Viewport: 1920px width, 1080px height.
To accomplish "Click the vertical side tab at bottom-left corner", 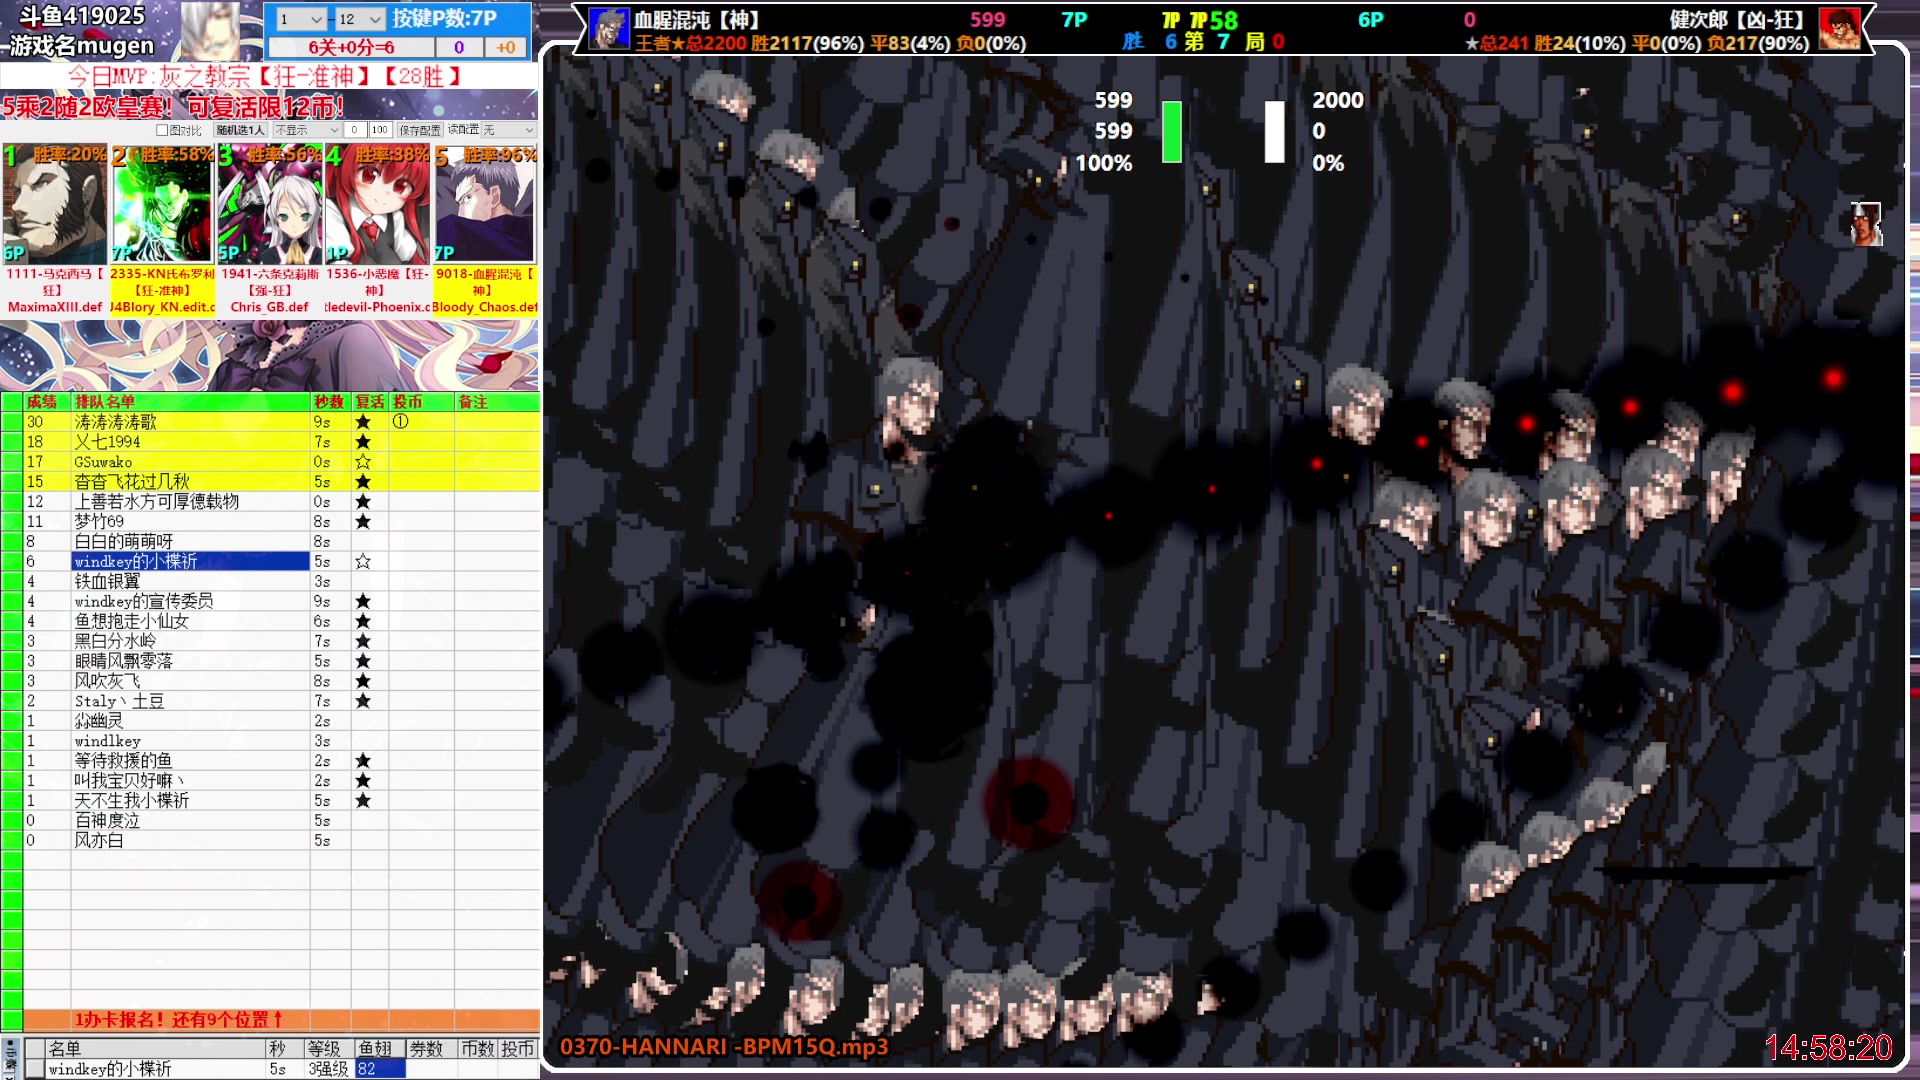I will coord(10,1058).
